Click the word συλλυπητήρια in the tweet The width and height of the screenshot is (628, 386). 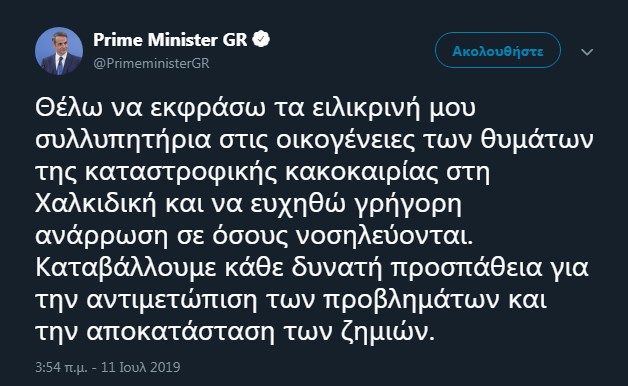click(x=123, y=141)
